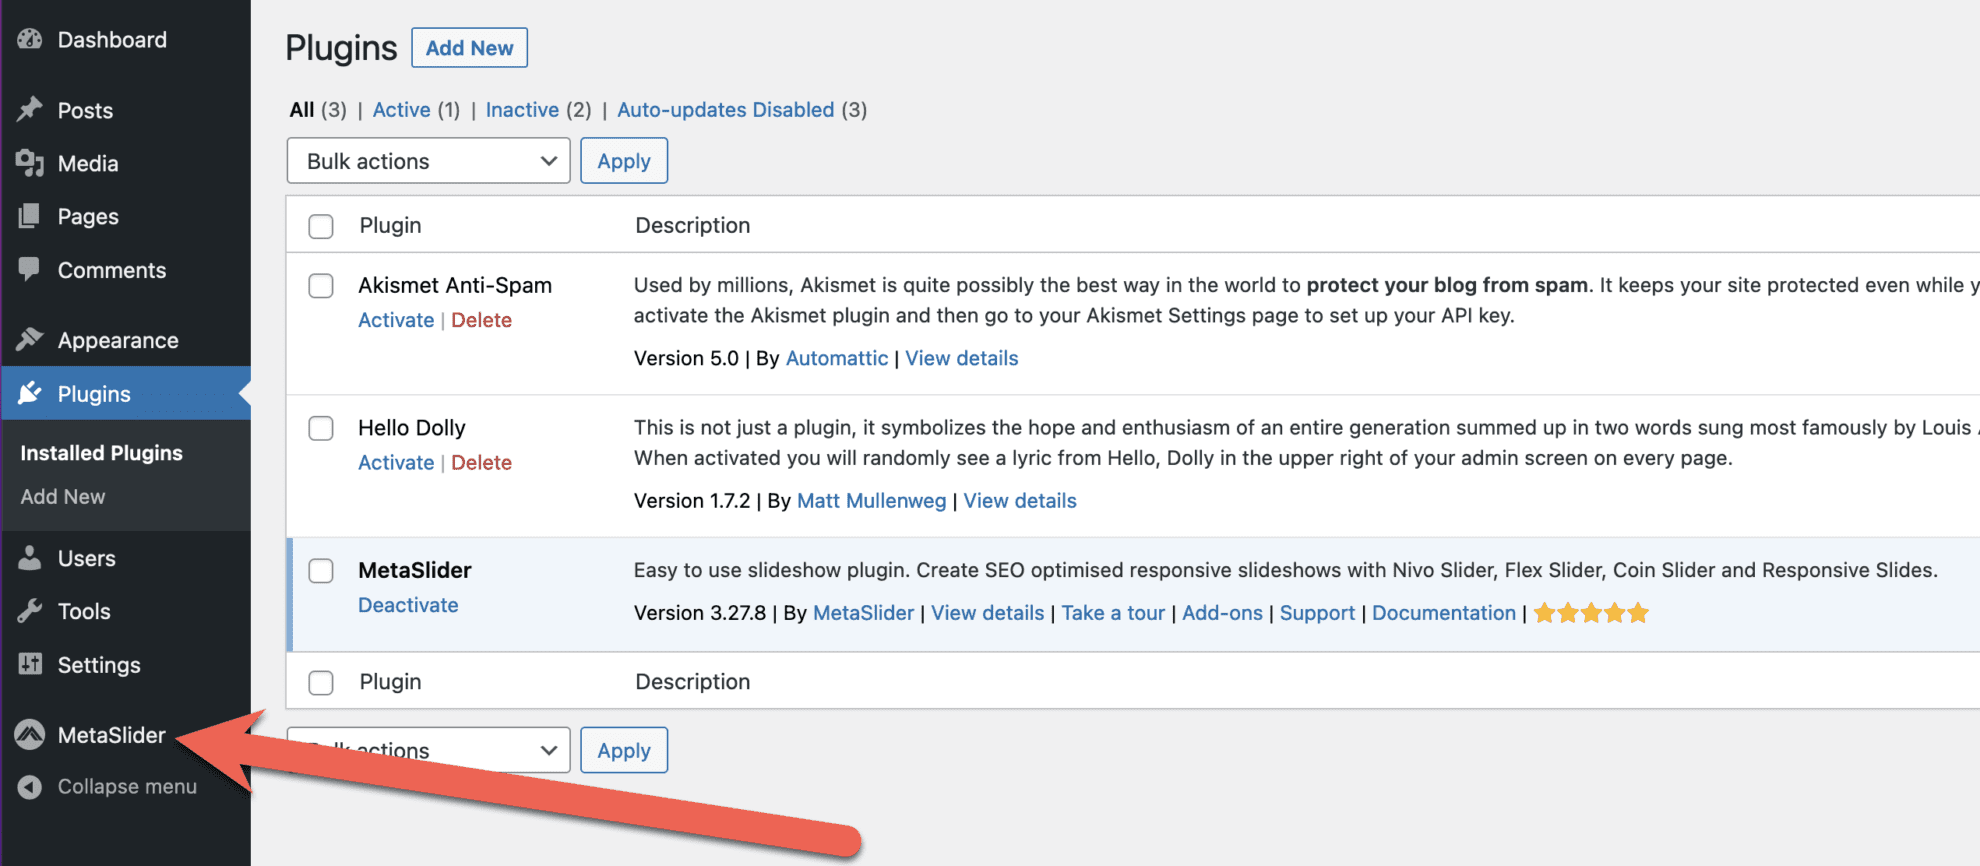
Task: Click MetaSlider's five-star rating
Action: (x=1590, y=612)
